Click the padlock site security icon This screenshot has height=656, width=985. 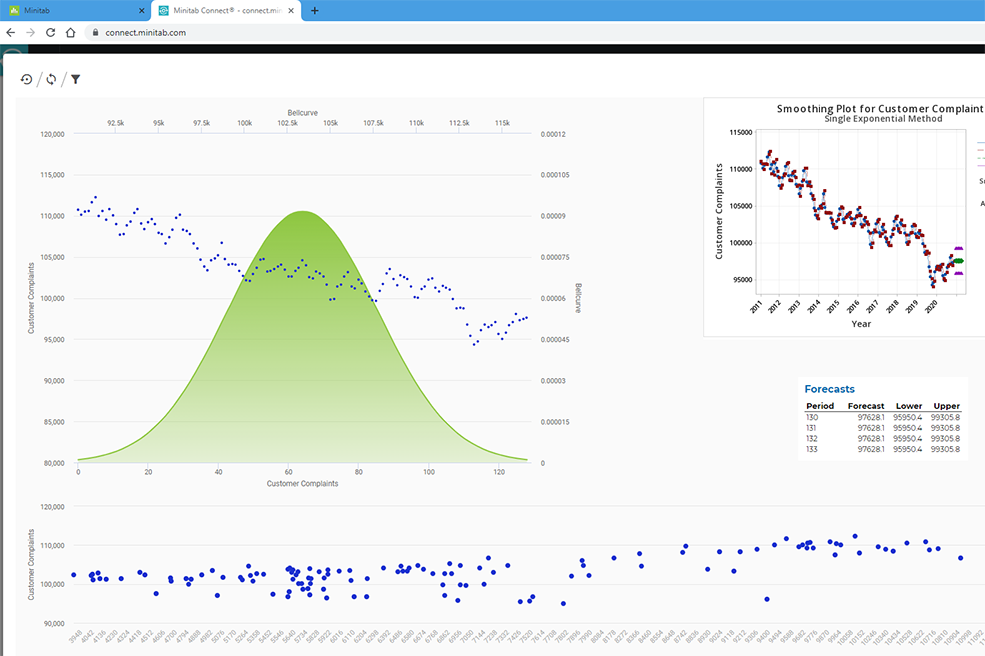pos(93,32)
